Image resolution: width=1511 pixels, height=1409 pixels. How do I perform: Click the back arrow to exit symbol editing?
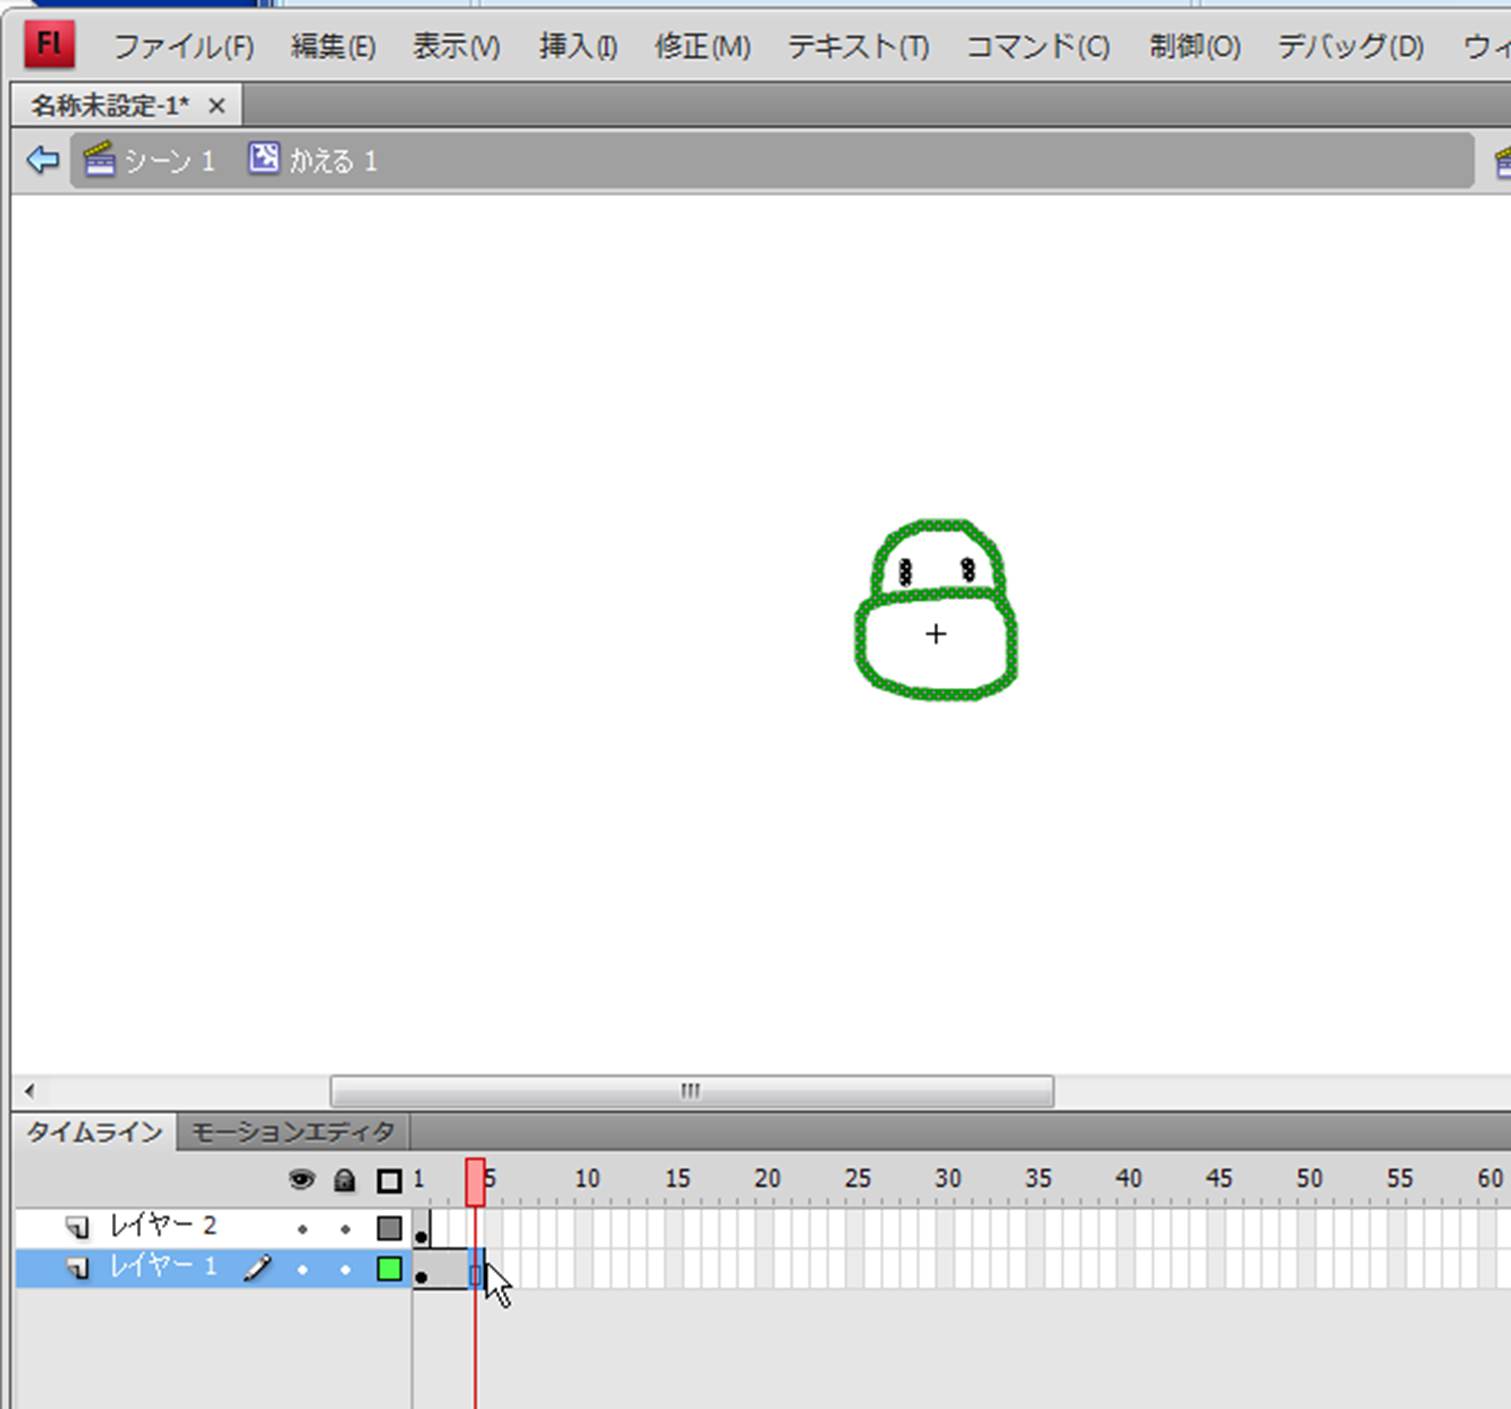click(42, 160)
